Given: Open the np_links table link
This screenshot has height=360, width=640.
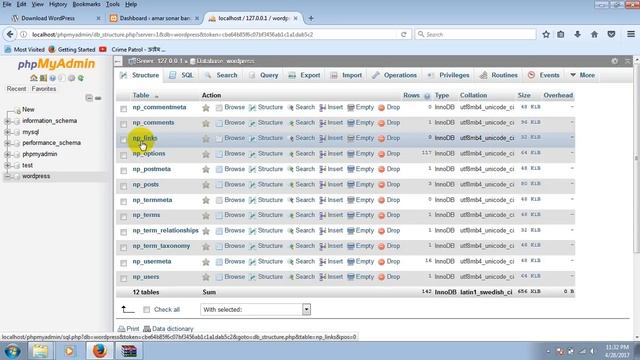Looking at the screenshot, I should [144, 138].
